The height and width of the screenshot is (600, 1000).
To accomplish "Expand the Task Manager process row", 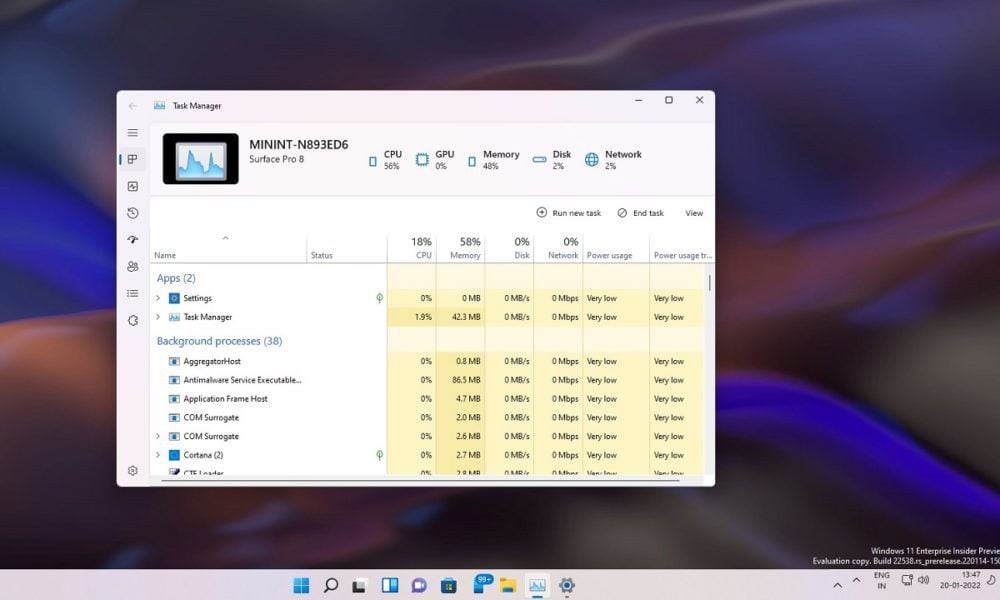I will [x=156, y=317].
